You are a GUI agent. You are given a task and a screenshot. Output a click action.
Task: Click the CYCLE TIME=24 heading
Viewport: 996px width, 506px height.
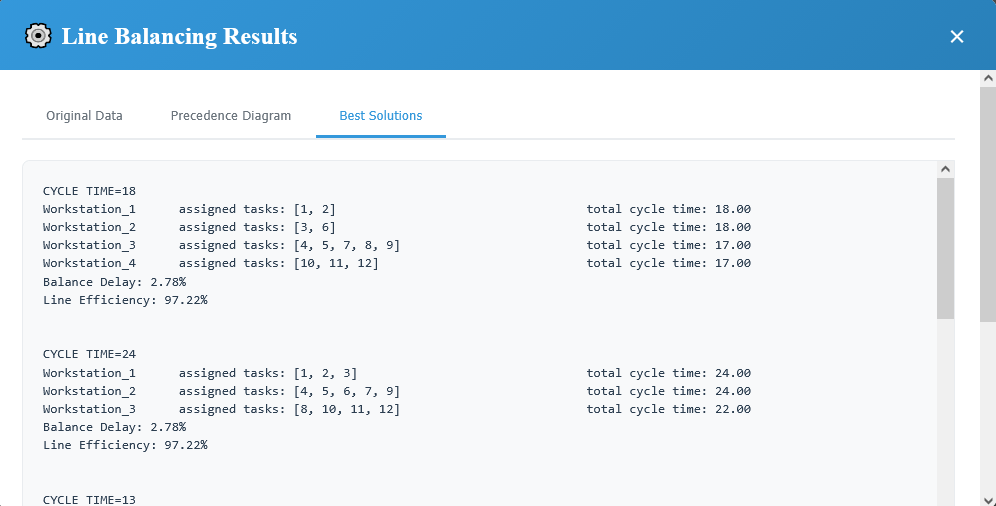click(89, 355)
